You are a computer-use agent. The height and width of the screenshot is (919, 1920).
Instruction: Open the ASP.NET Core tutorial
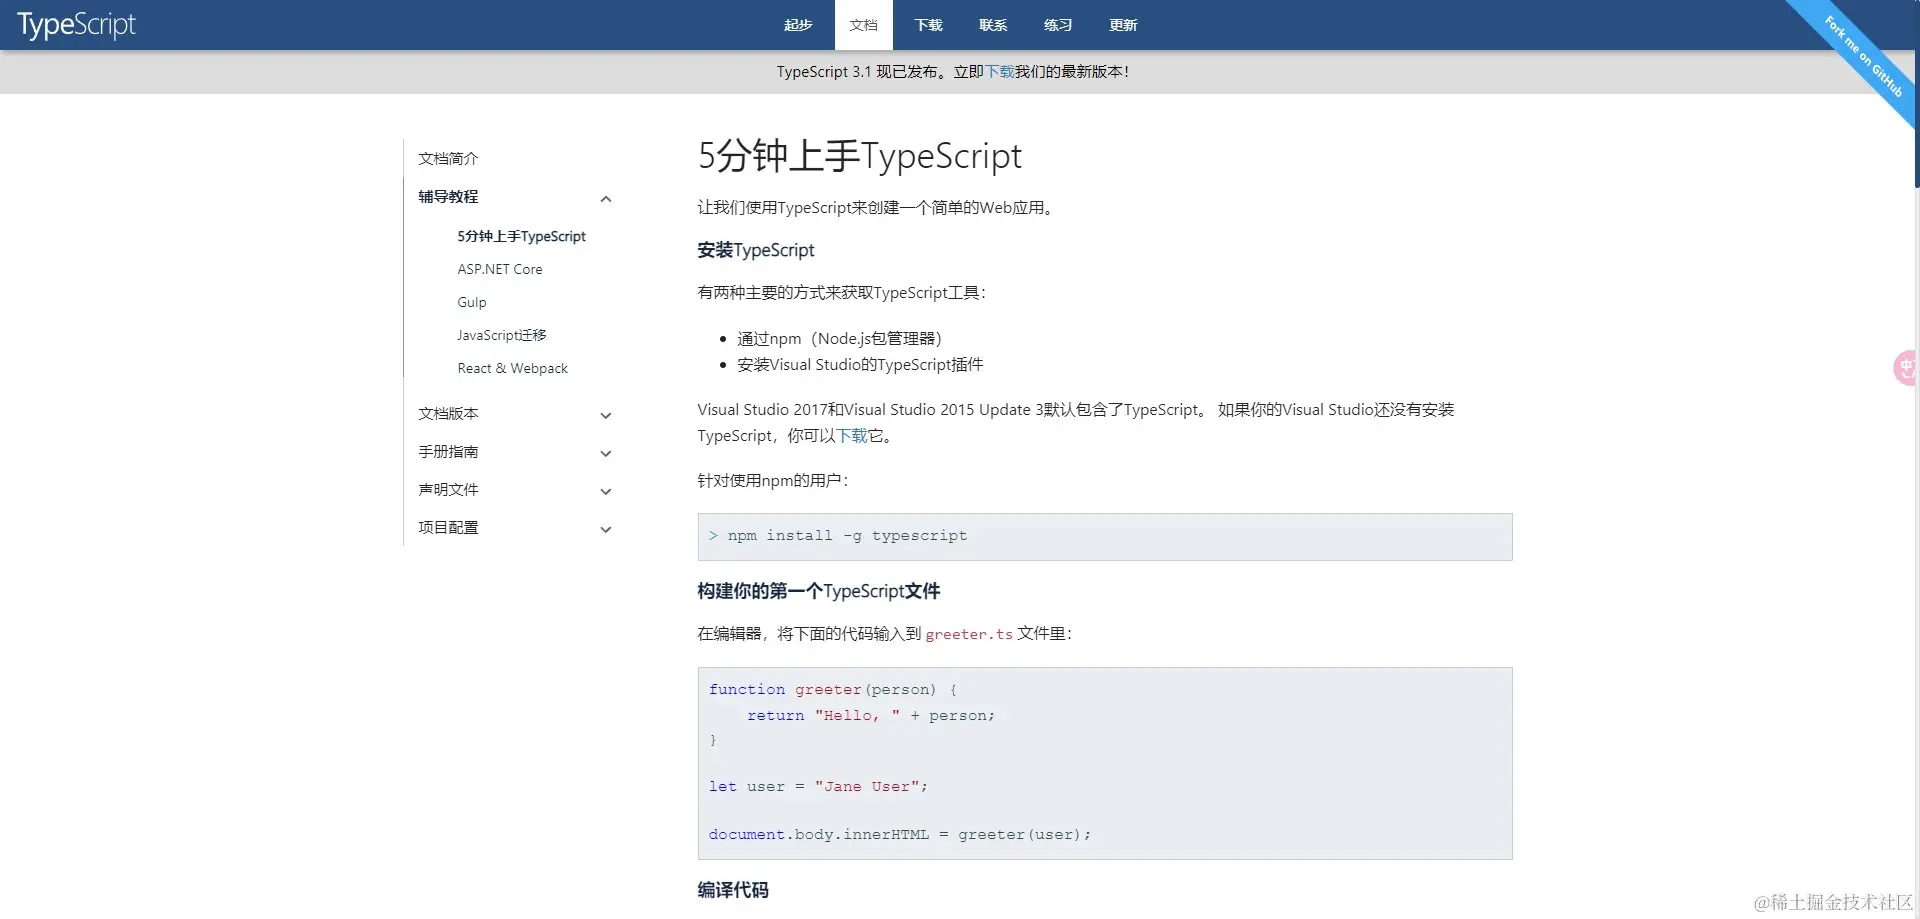[x=500, y=269]
